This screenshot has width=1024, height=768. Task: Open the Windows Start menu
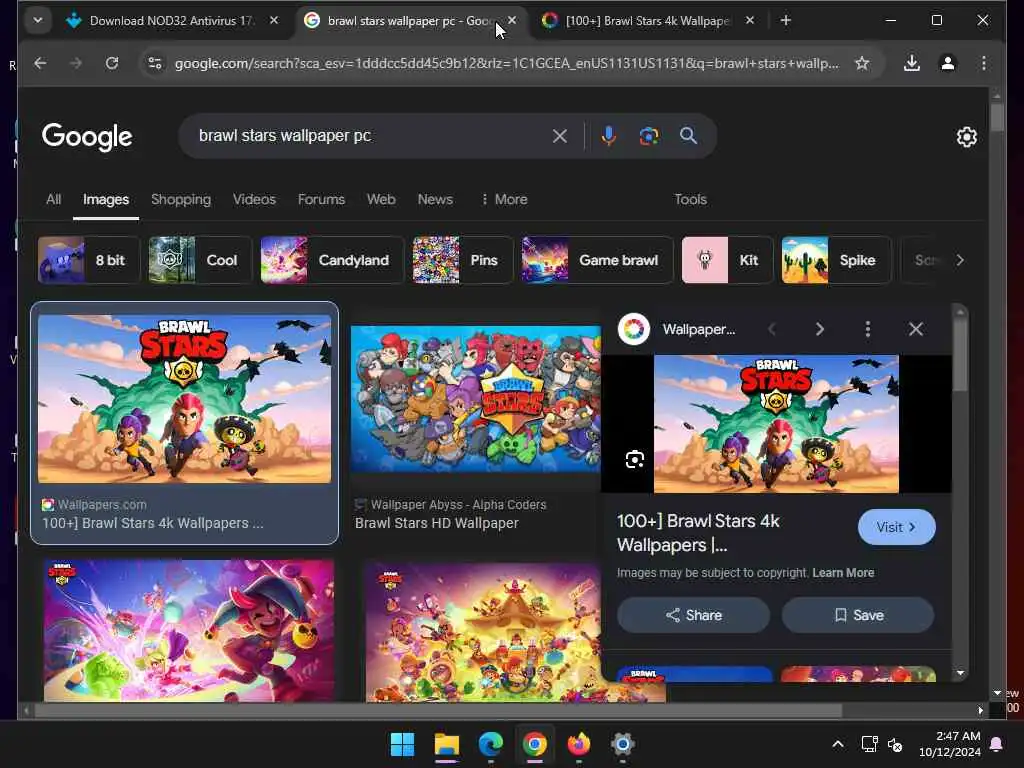click(x=402, y=744)
